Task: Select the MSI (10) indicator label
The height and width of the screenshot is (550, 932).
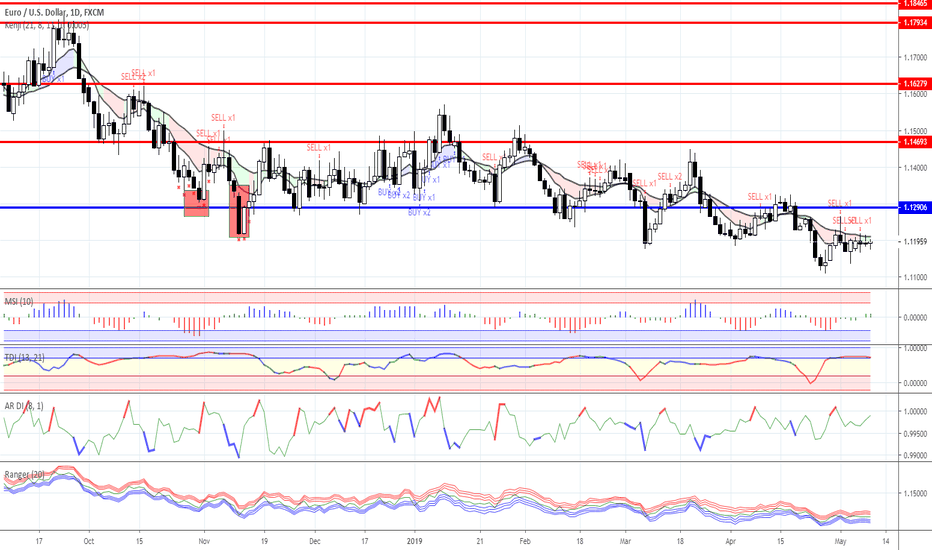Action: point(19,301)
